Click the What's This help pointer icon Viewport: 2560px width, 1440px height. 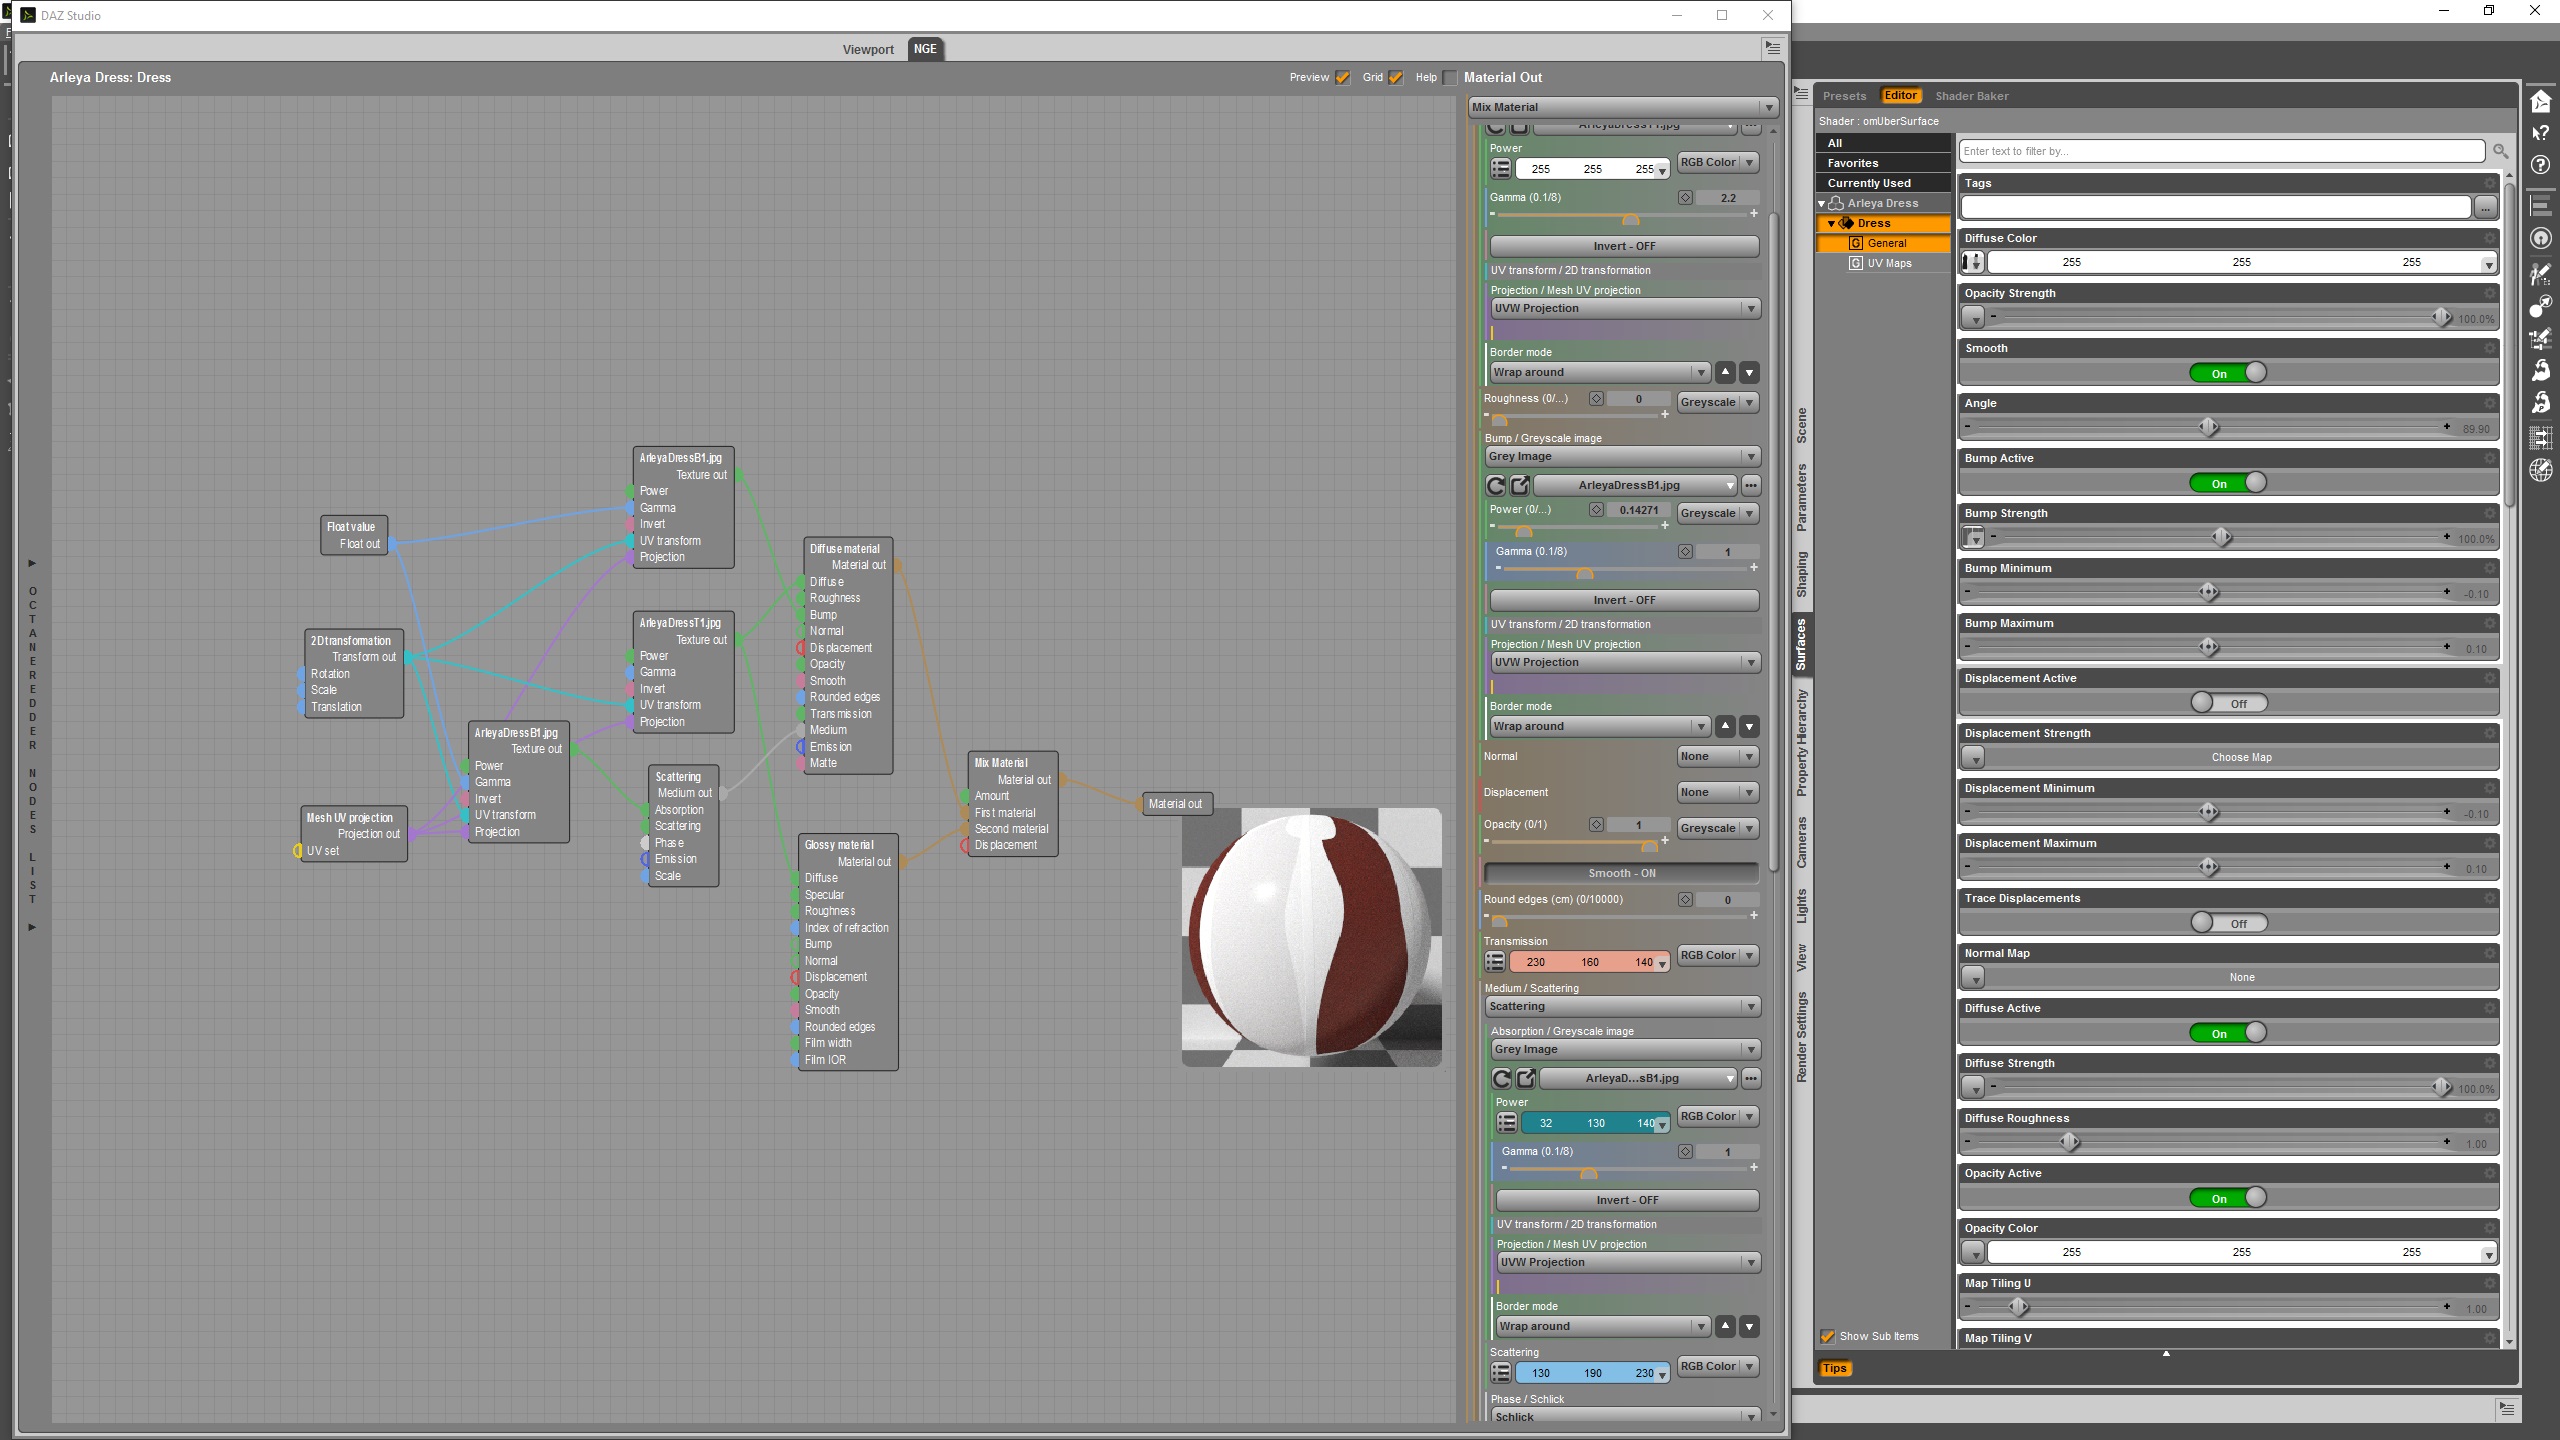[2541, 133]
